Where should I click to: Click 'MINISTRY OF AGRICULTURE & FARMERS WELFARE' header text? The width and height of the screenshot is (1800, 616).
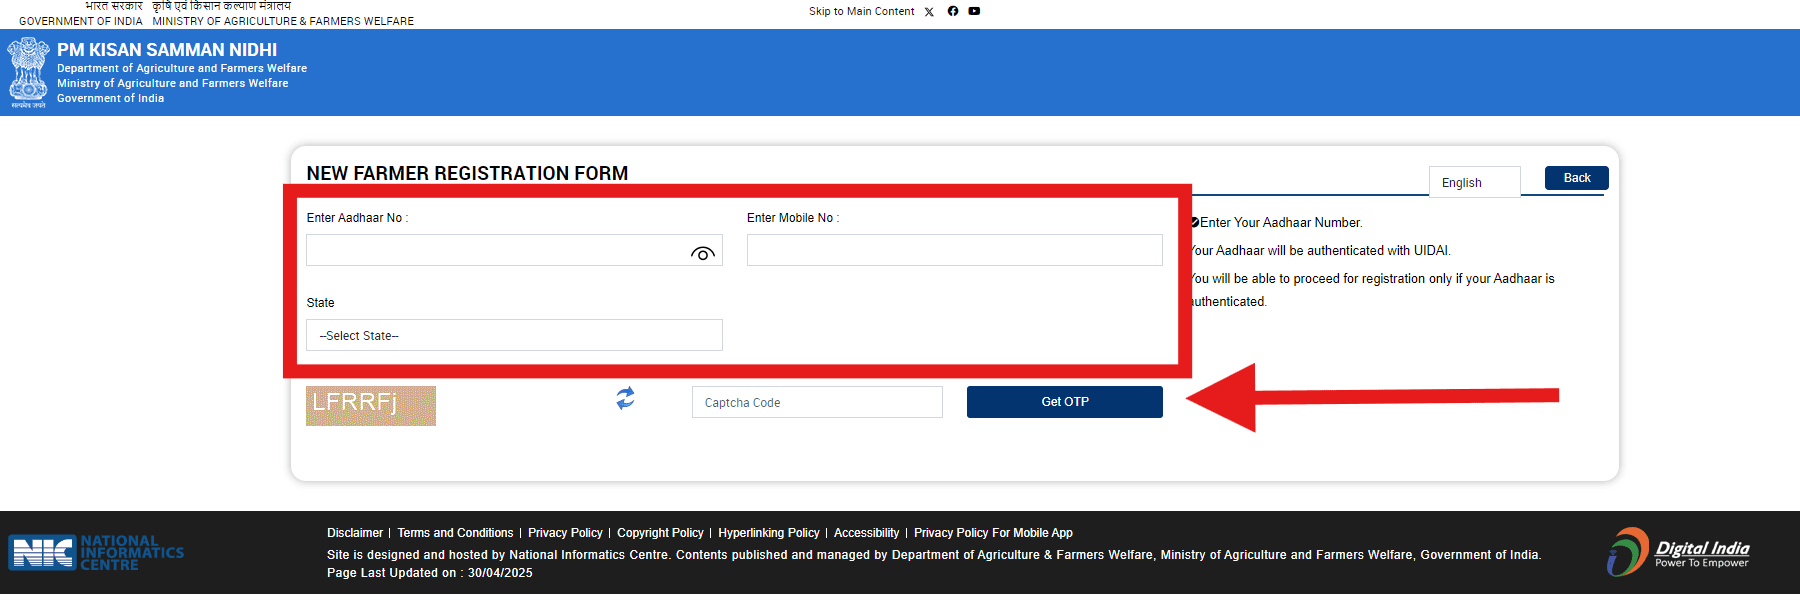pos(283,21)
